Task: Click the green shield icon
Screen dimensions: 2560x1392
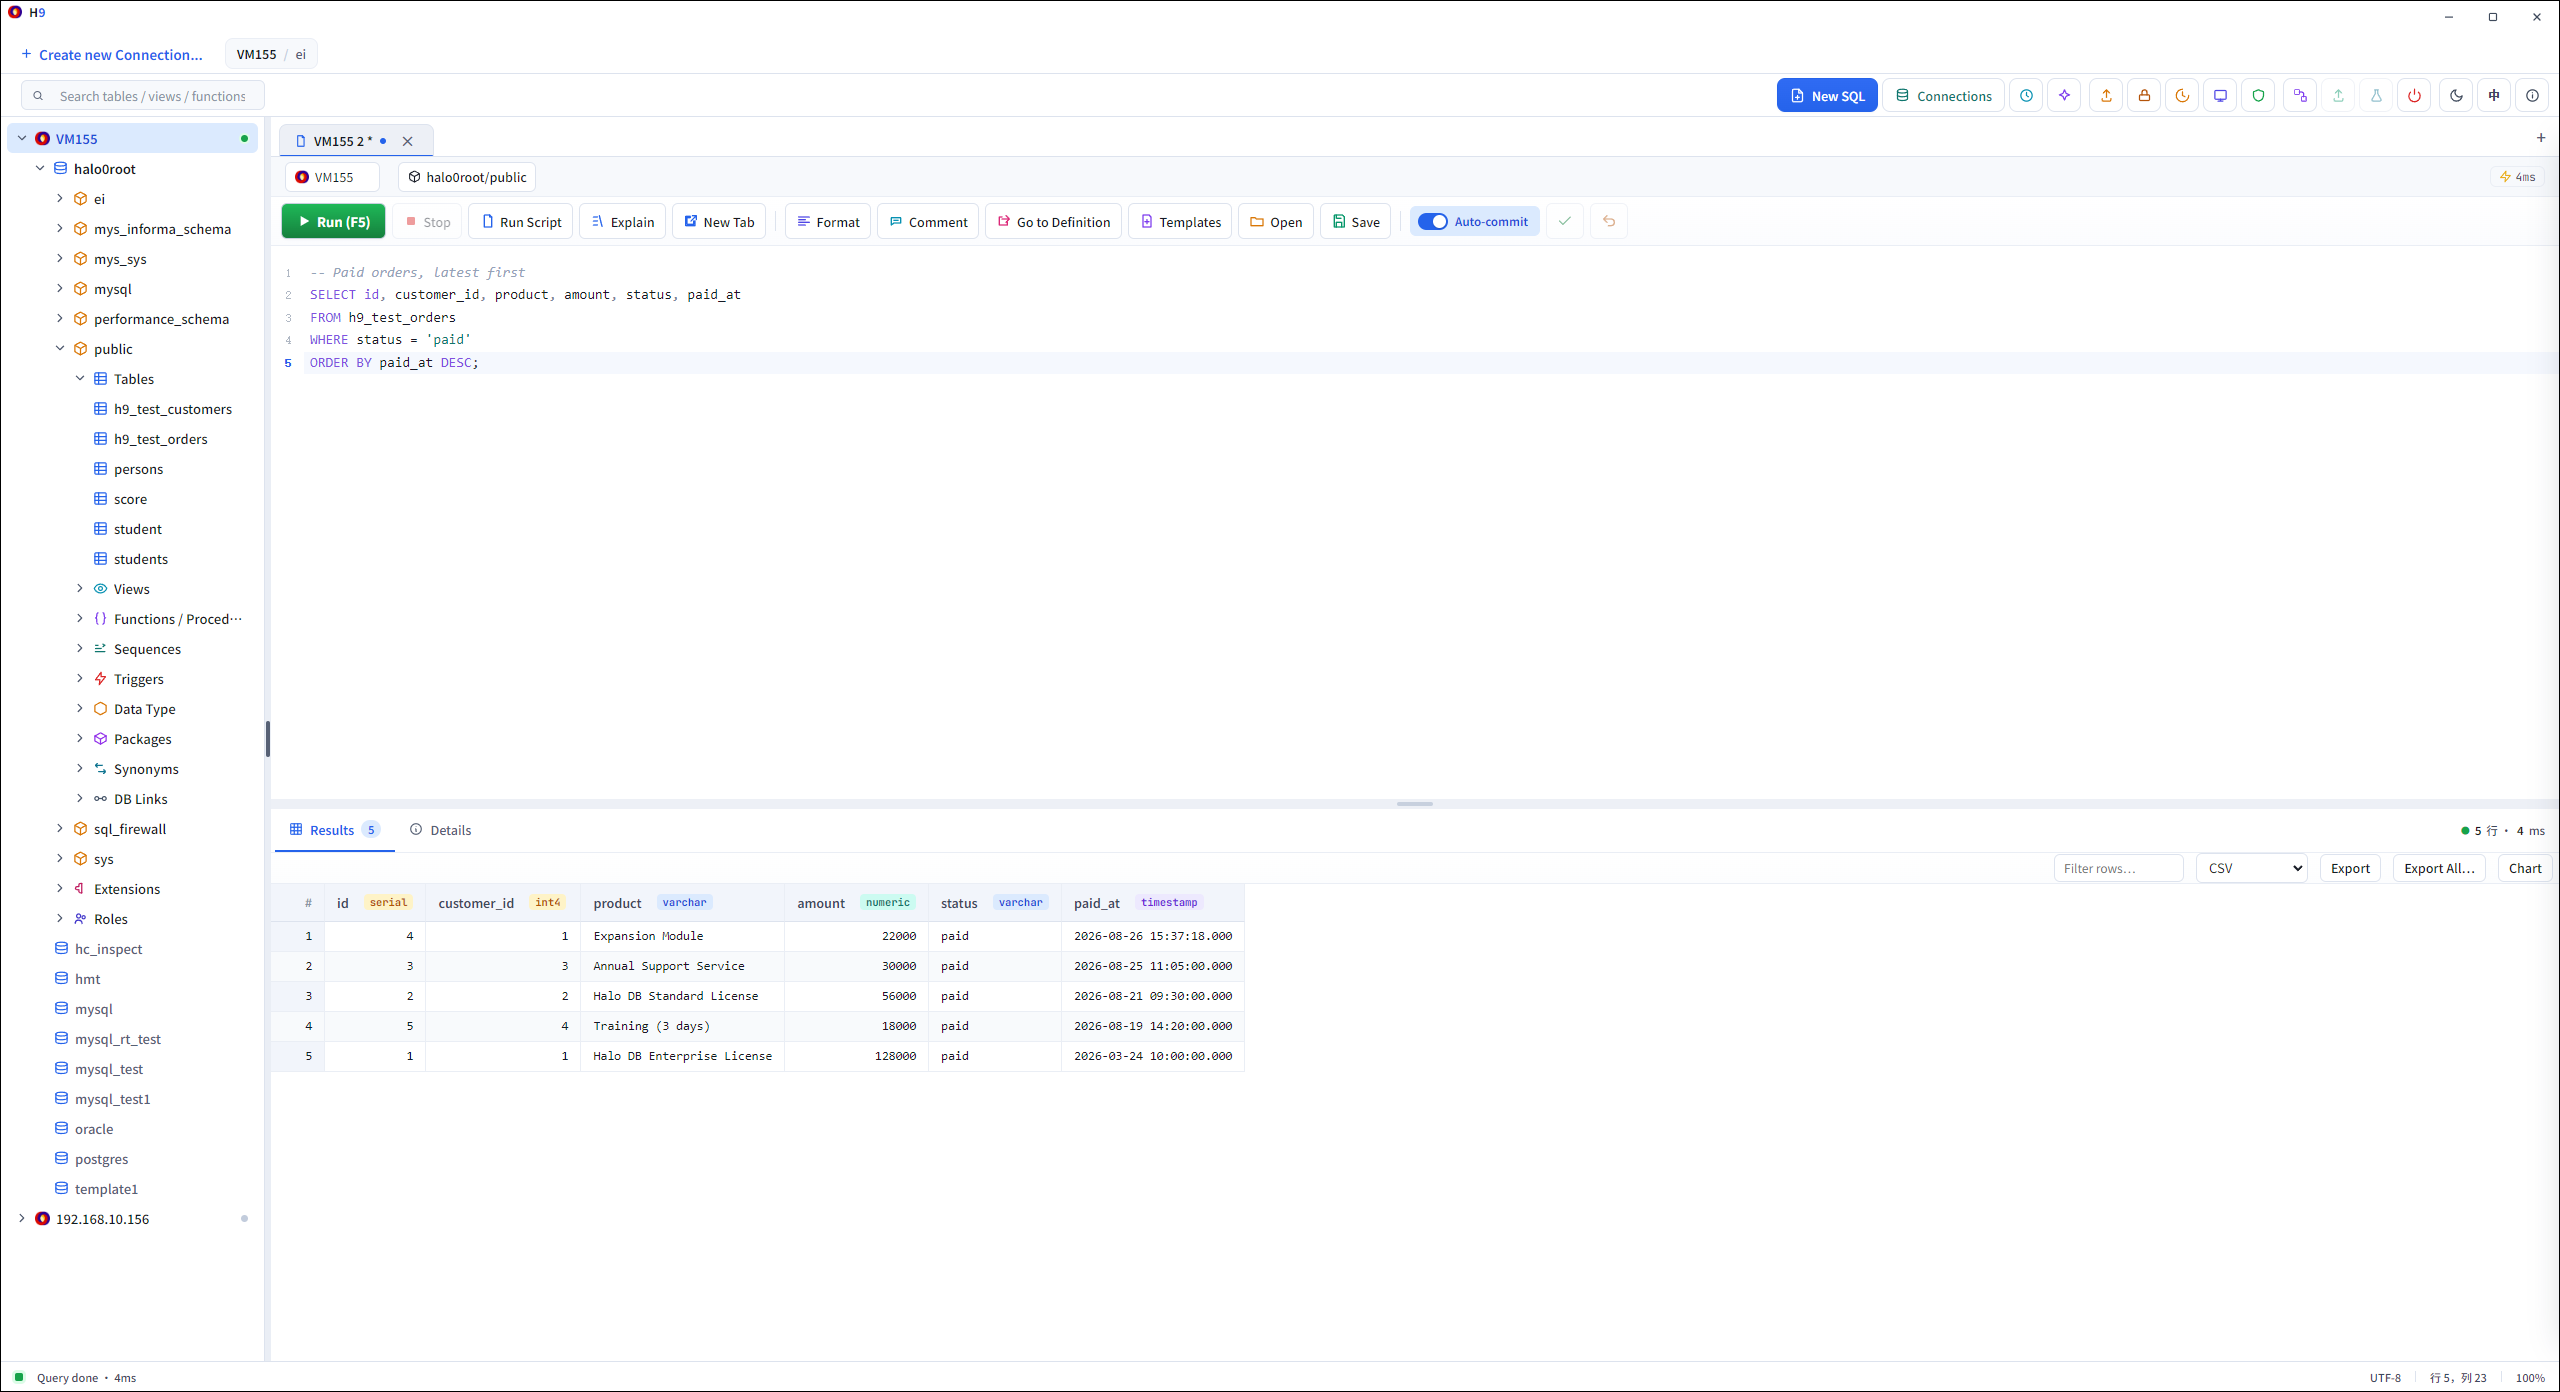Action: 2258,96
